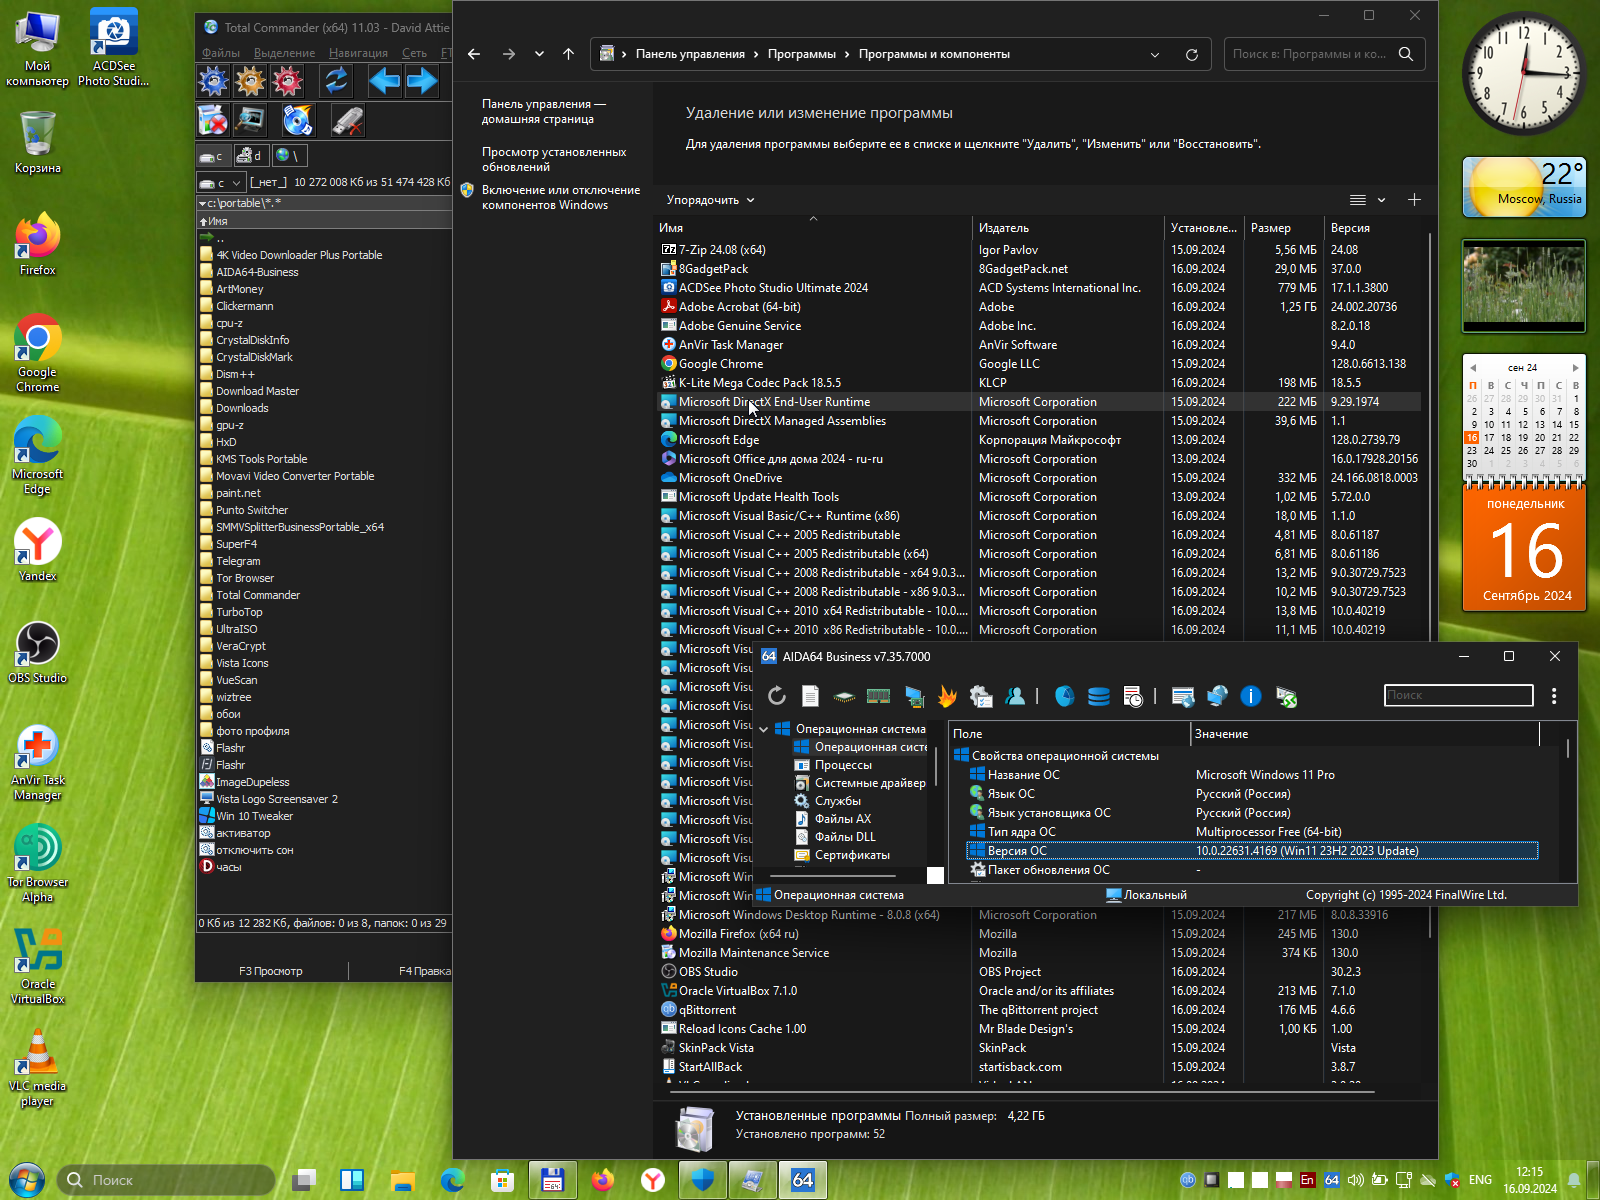
Task: Open the view options dropdown arrow
Action: point(1382,200)
